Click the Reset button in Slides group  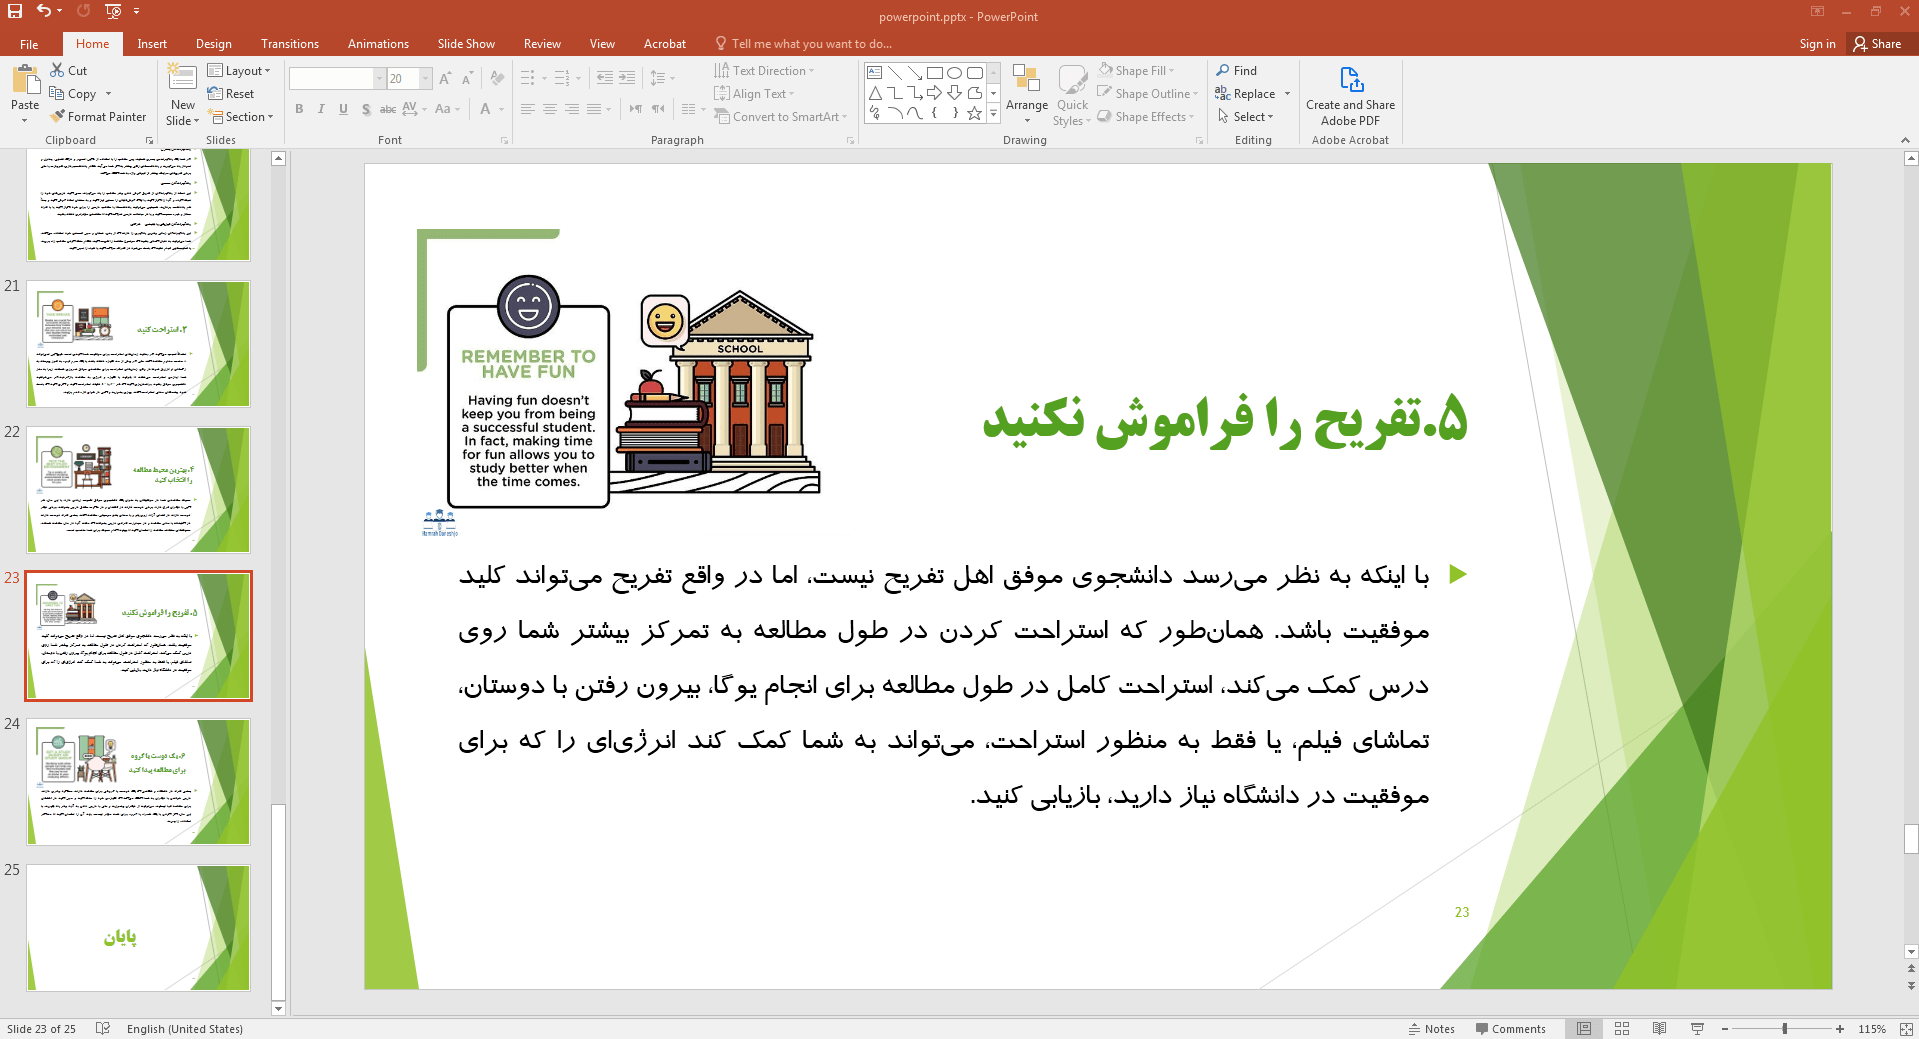[x=233, y=93]
